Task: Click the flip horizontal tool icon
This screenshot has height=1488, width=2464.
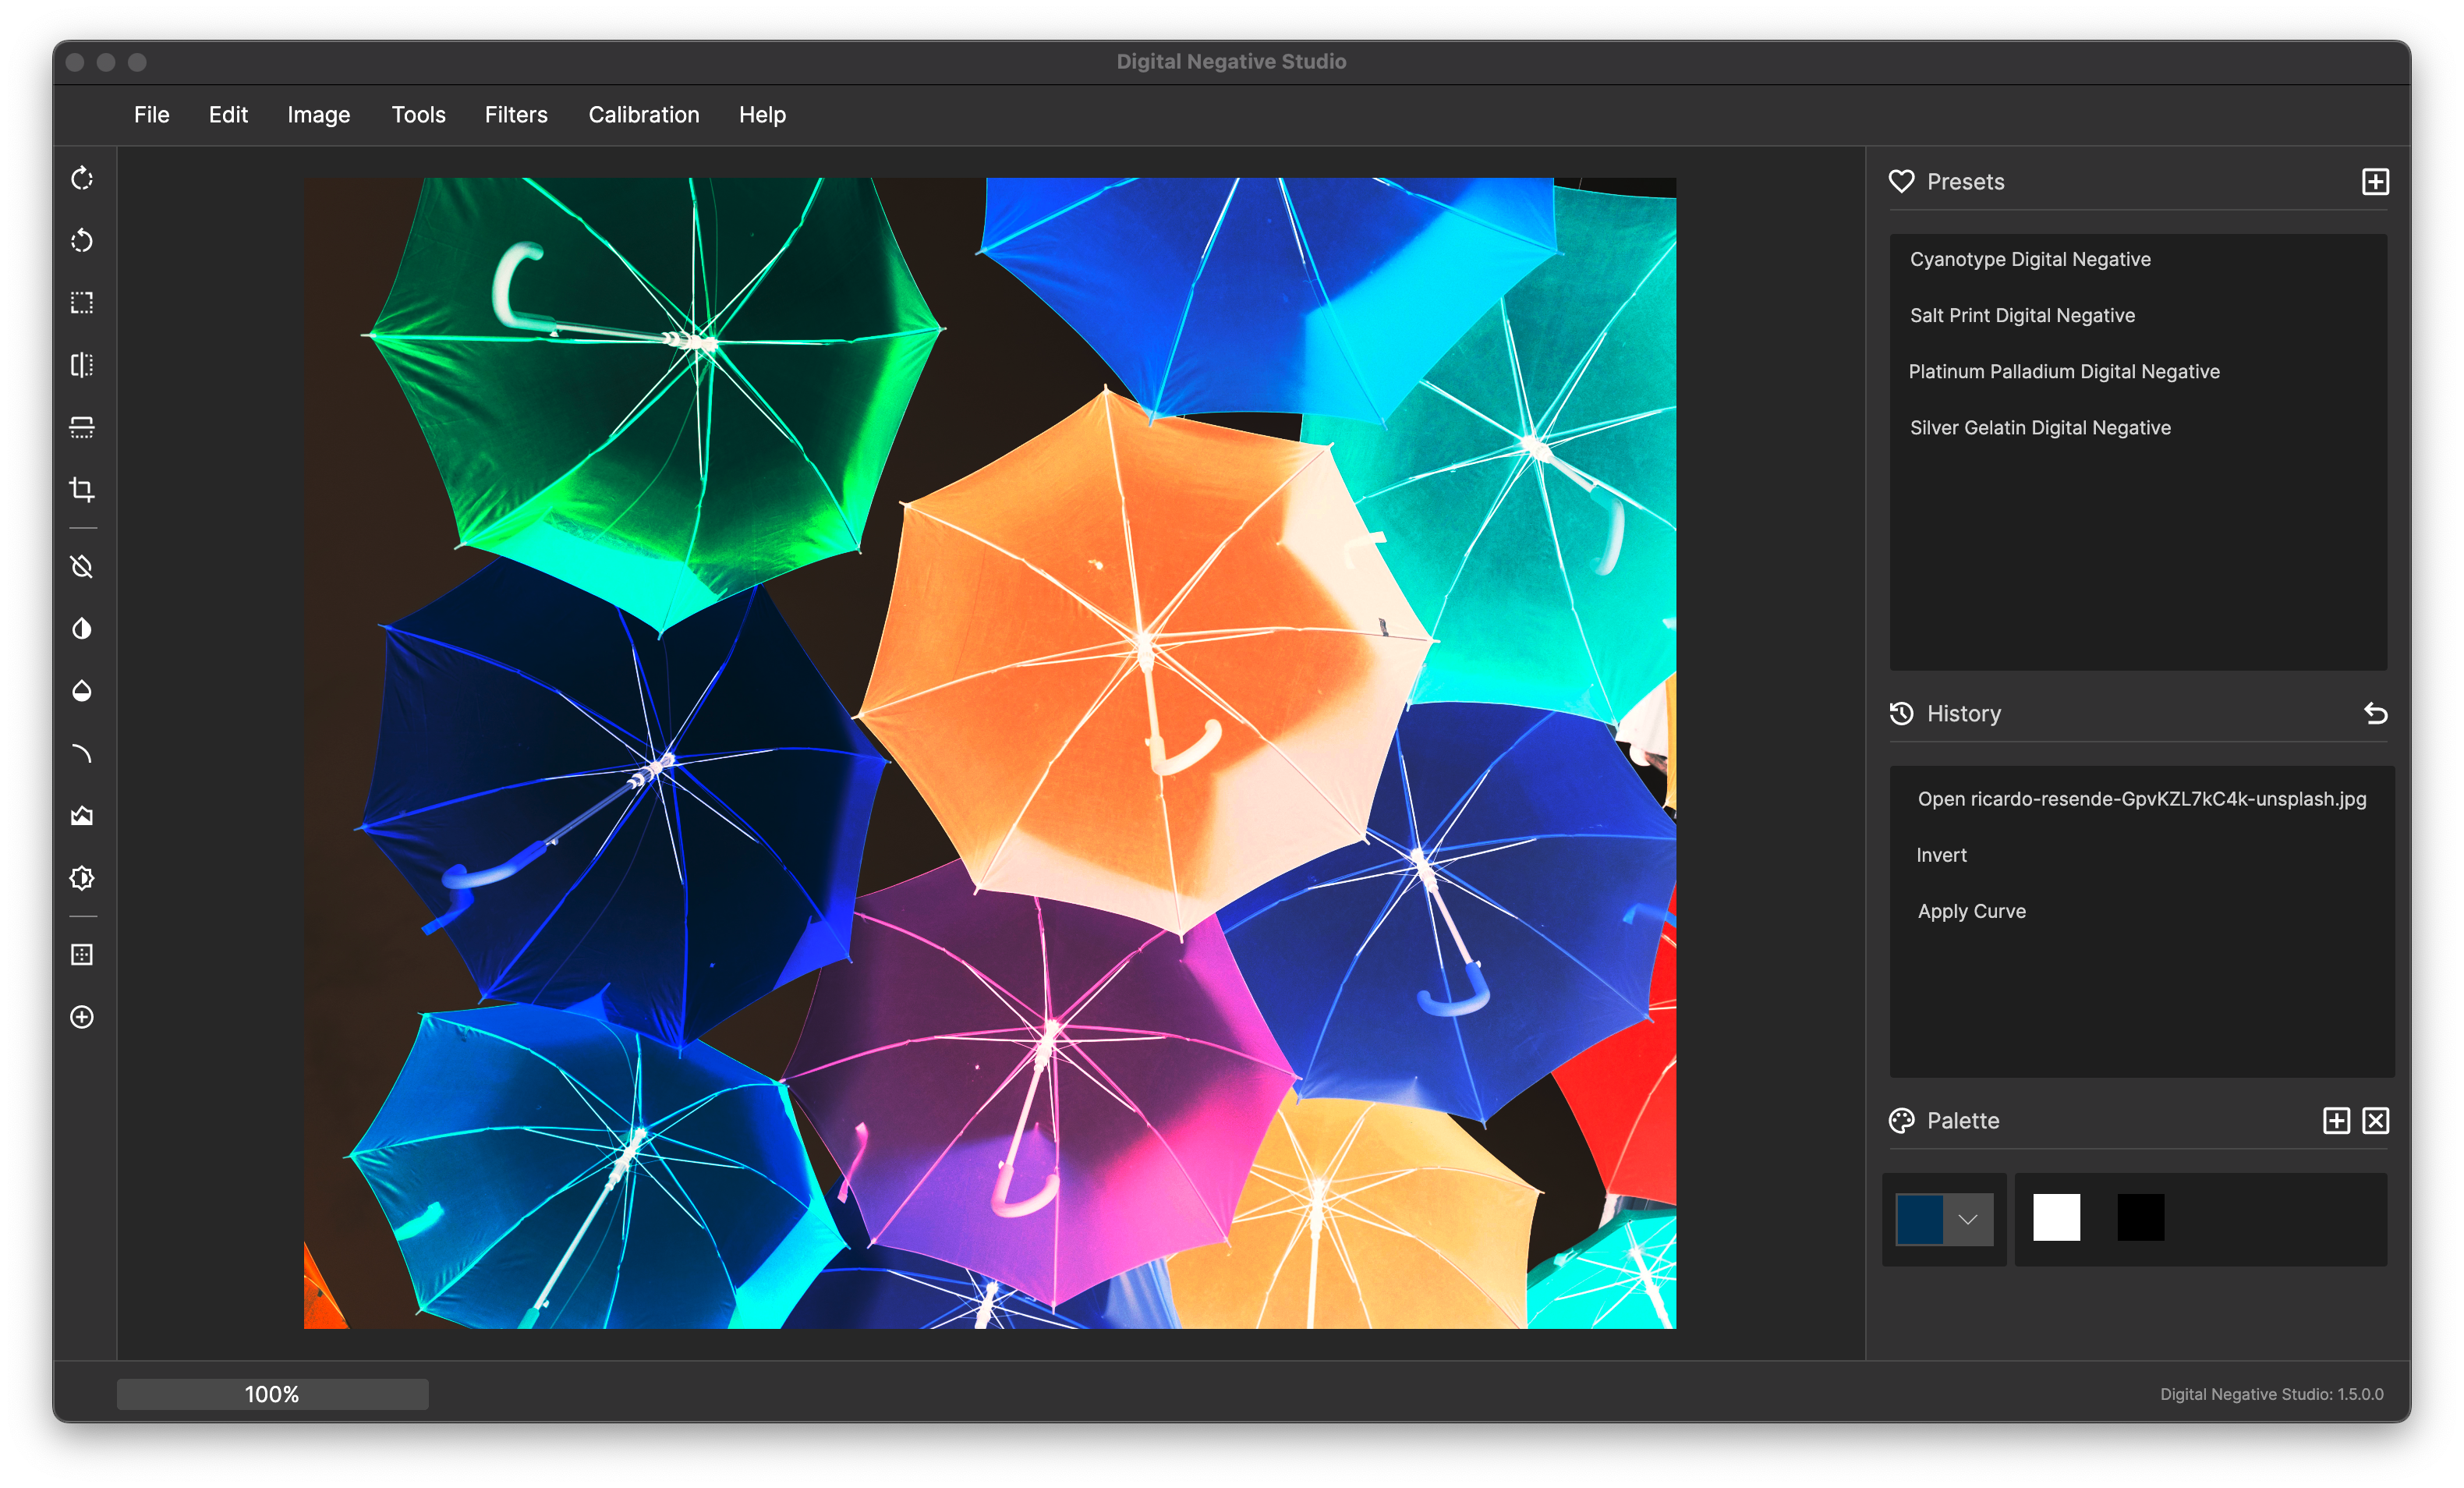Action: click(82, 365)
